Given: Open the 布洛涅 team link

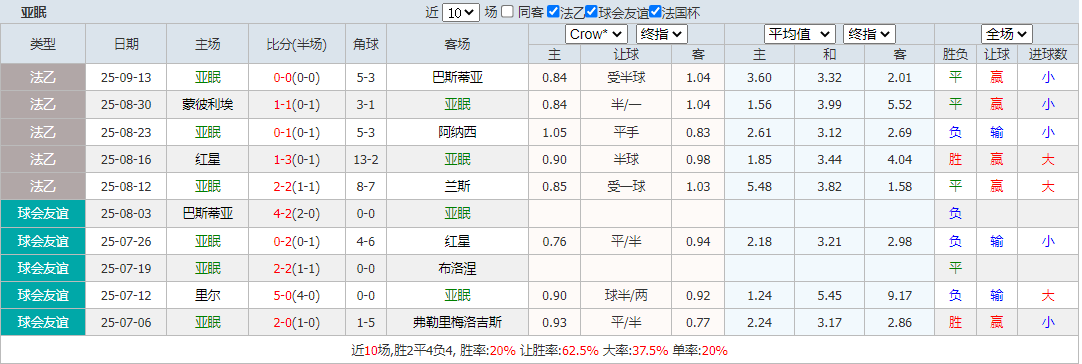Looking at the screenshot, I should click(458, 268).
